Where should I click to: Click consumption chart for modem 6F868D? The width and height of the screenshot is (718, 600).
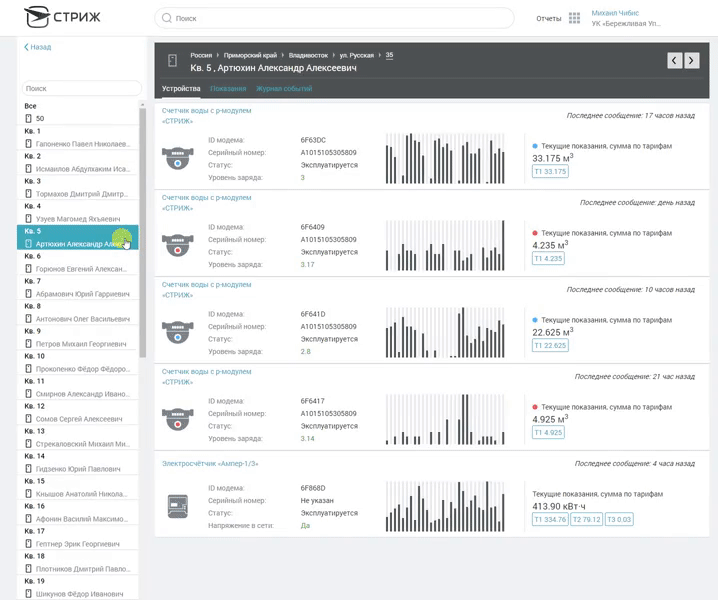pyautogui.click(x=445, y=507)
